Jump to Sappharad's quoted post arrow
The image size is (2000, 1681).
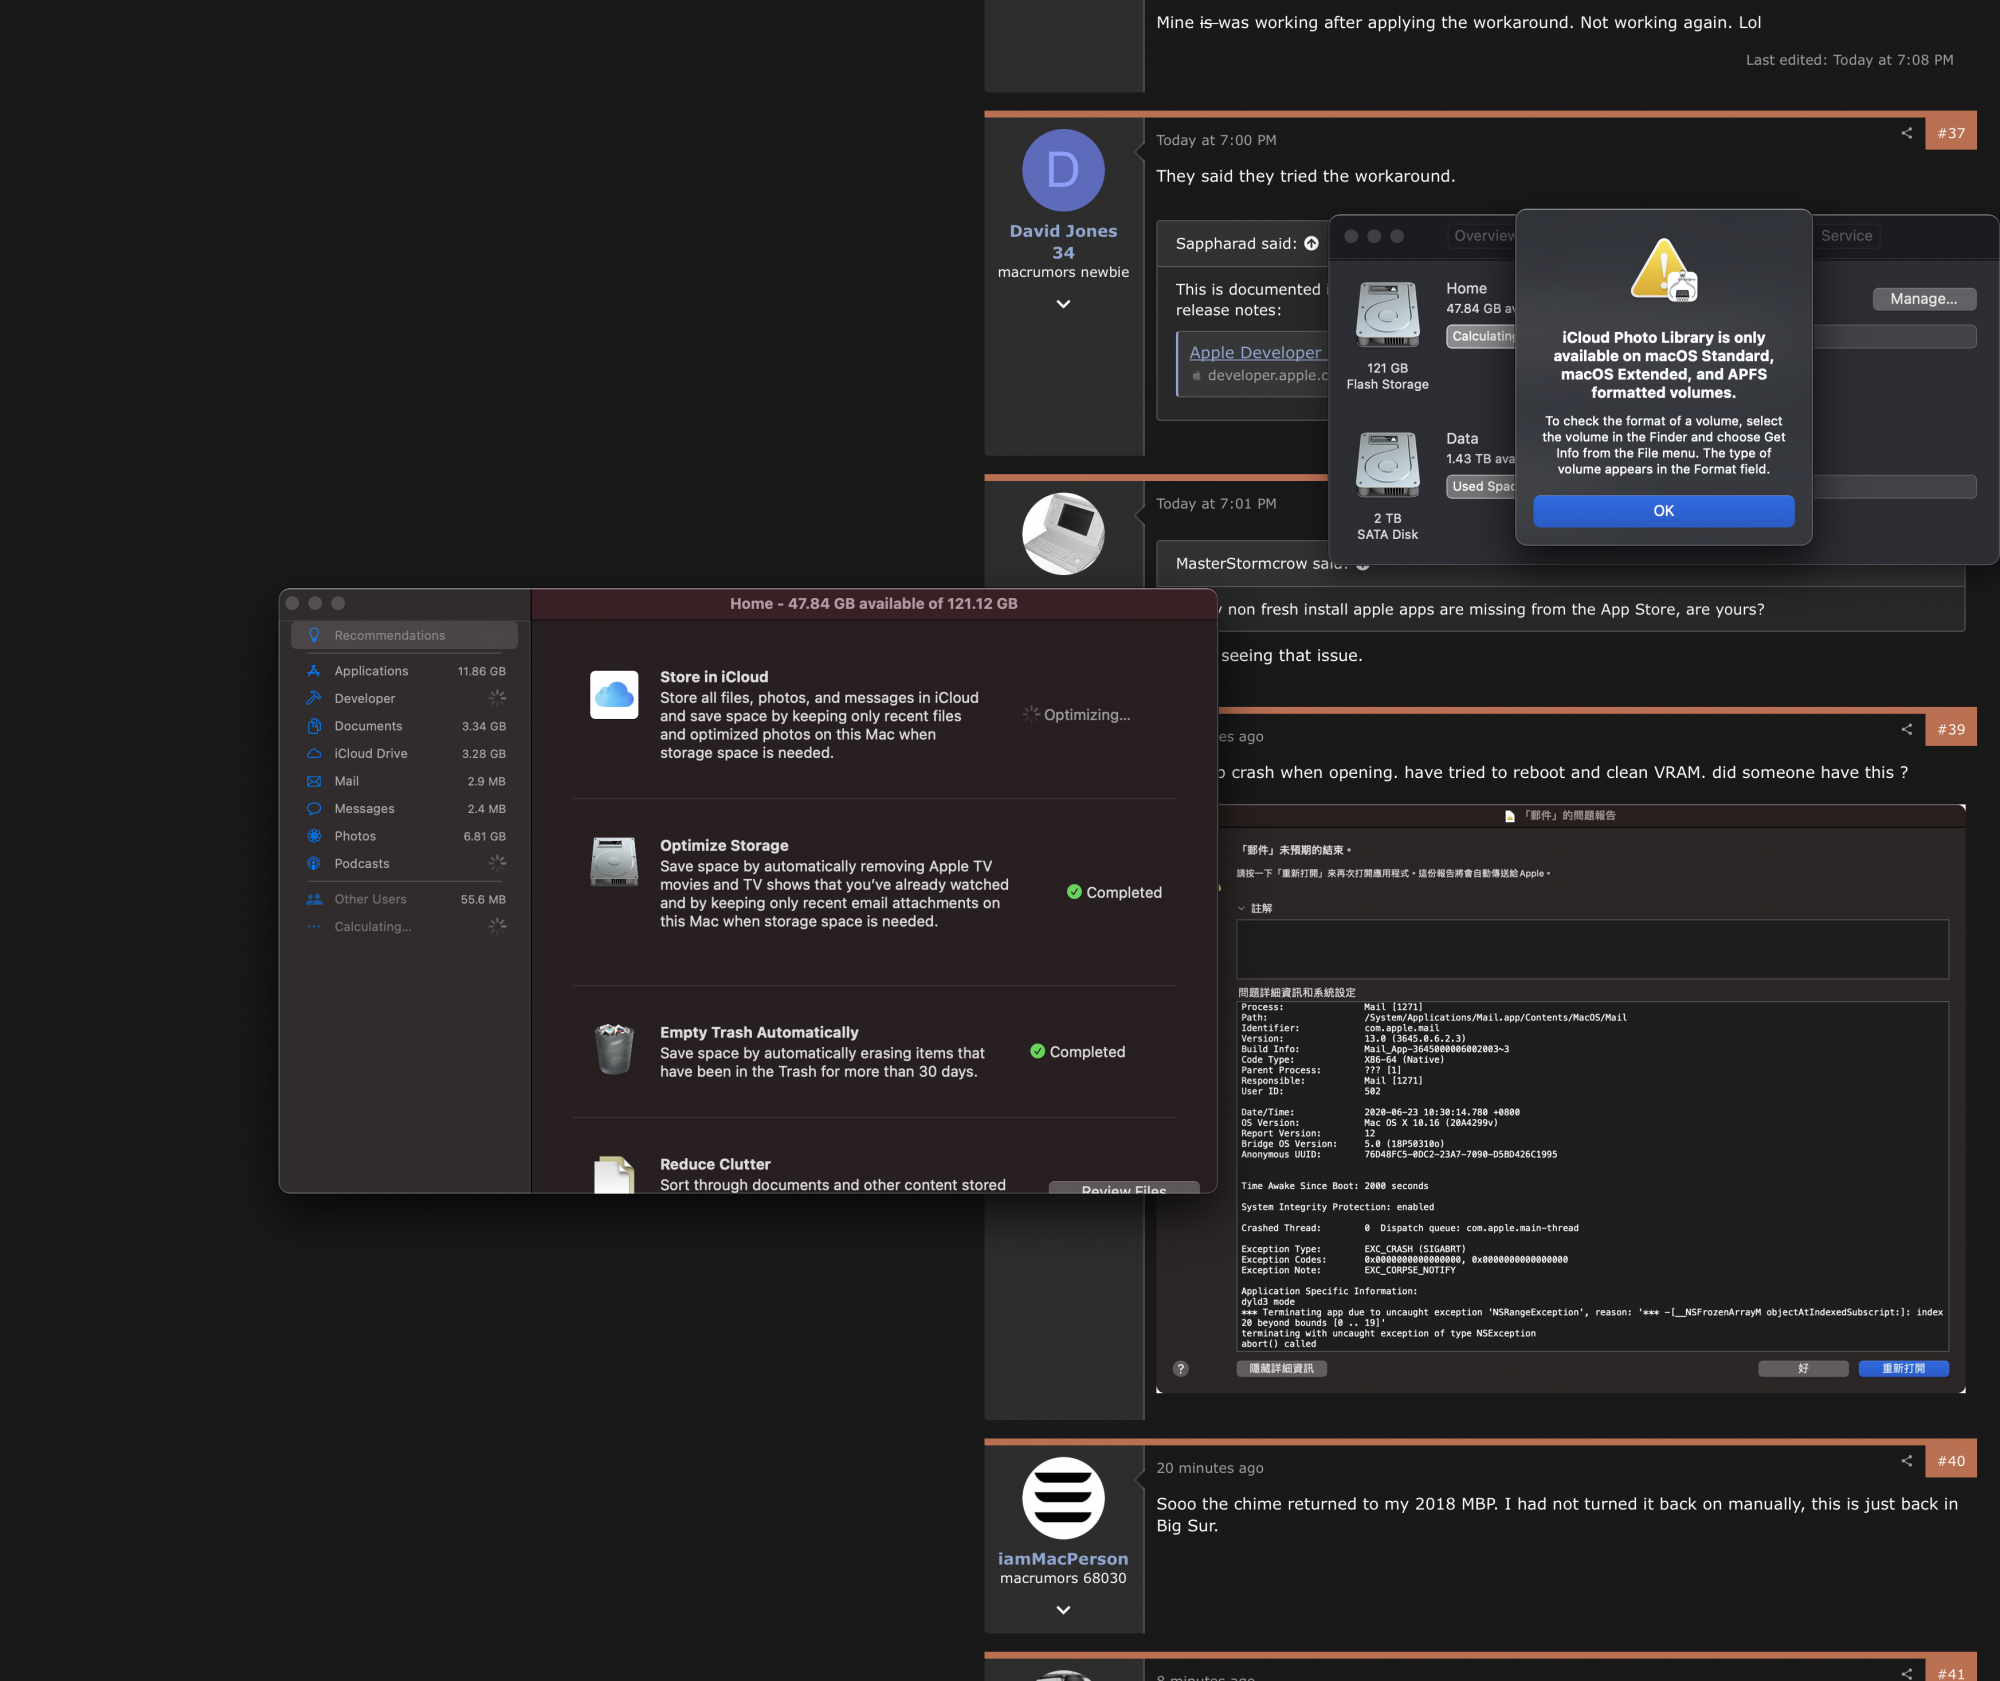pyautogui.click(x=1311, y=244)
